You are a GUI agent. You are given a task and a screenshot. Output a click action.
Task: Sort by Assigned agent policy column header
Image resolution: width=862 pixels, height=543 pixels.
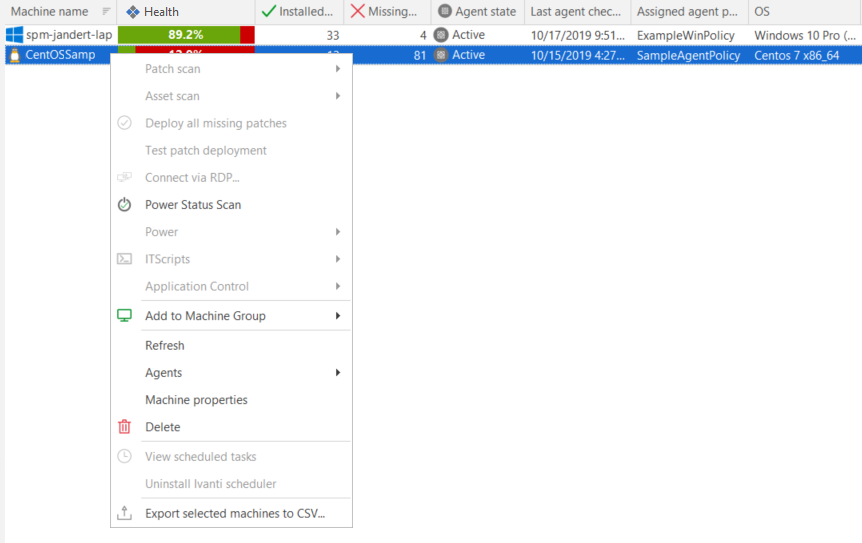689,12
